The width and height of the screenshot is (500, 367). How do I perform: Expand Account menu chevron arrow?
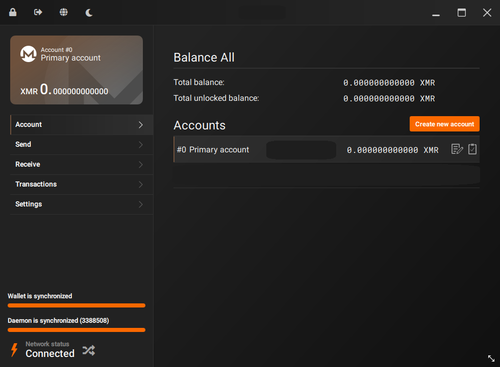point(141,125)
